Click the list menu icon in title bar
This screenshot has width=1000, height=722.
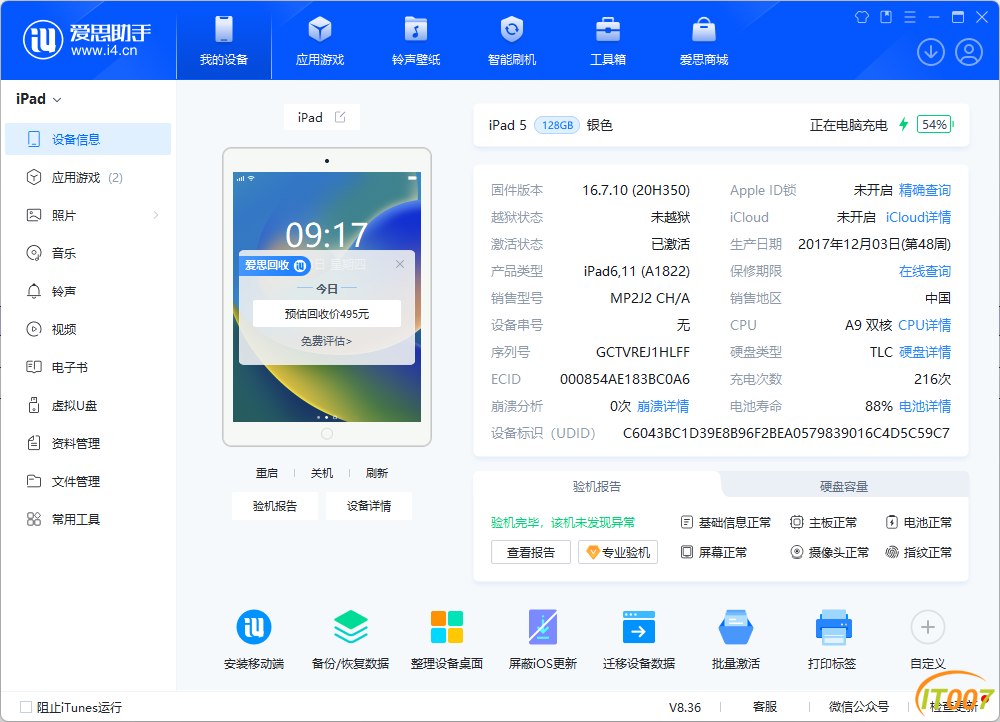click(x=910, y=17)
